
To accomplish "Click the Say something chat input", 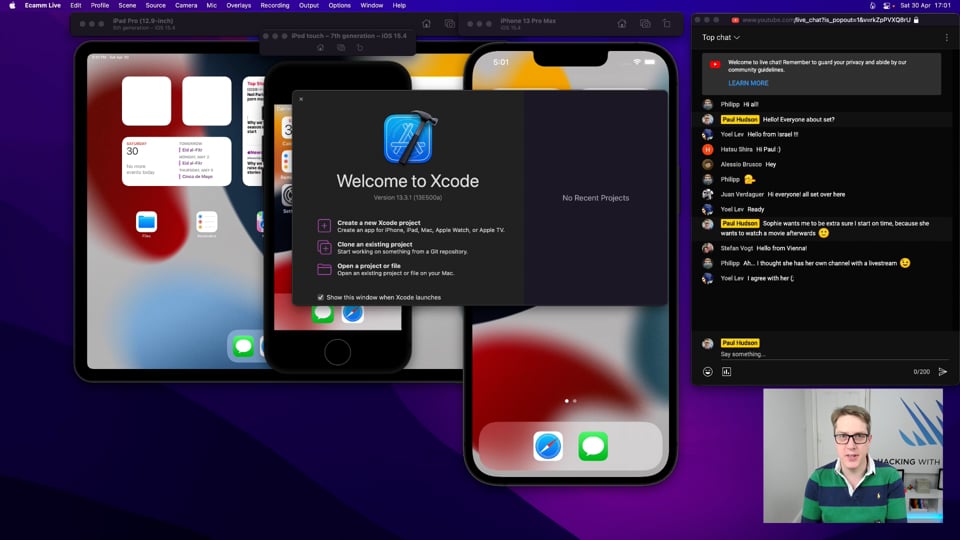I will coord(833,354).
